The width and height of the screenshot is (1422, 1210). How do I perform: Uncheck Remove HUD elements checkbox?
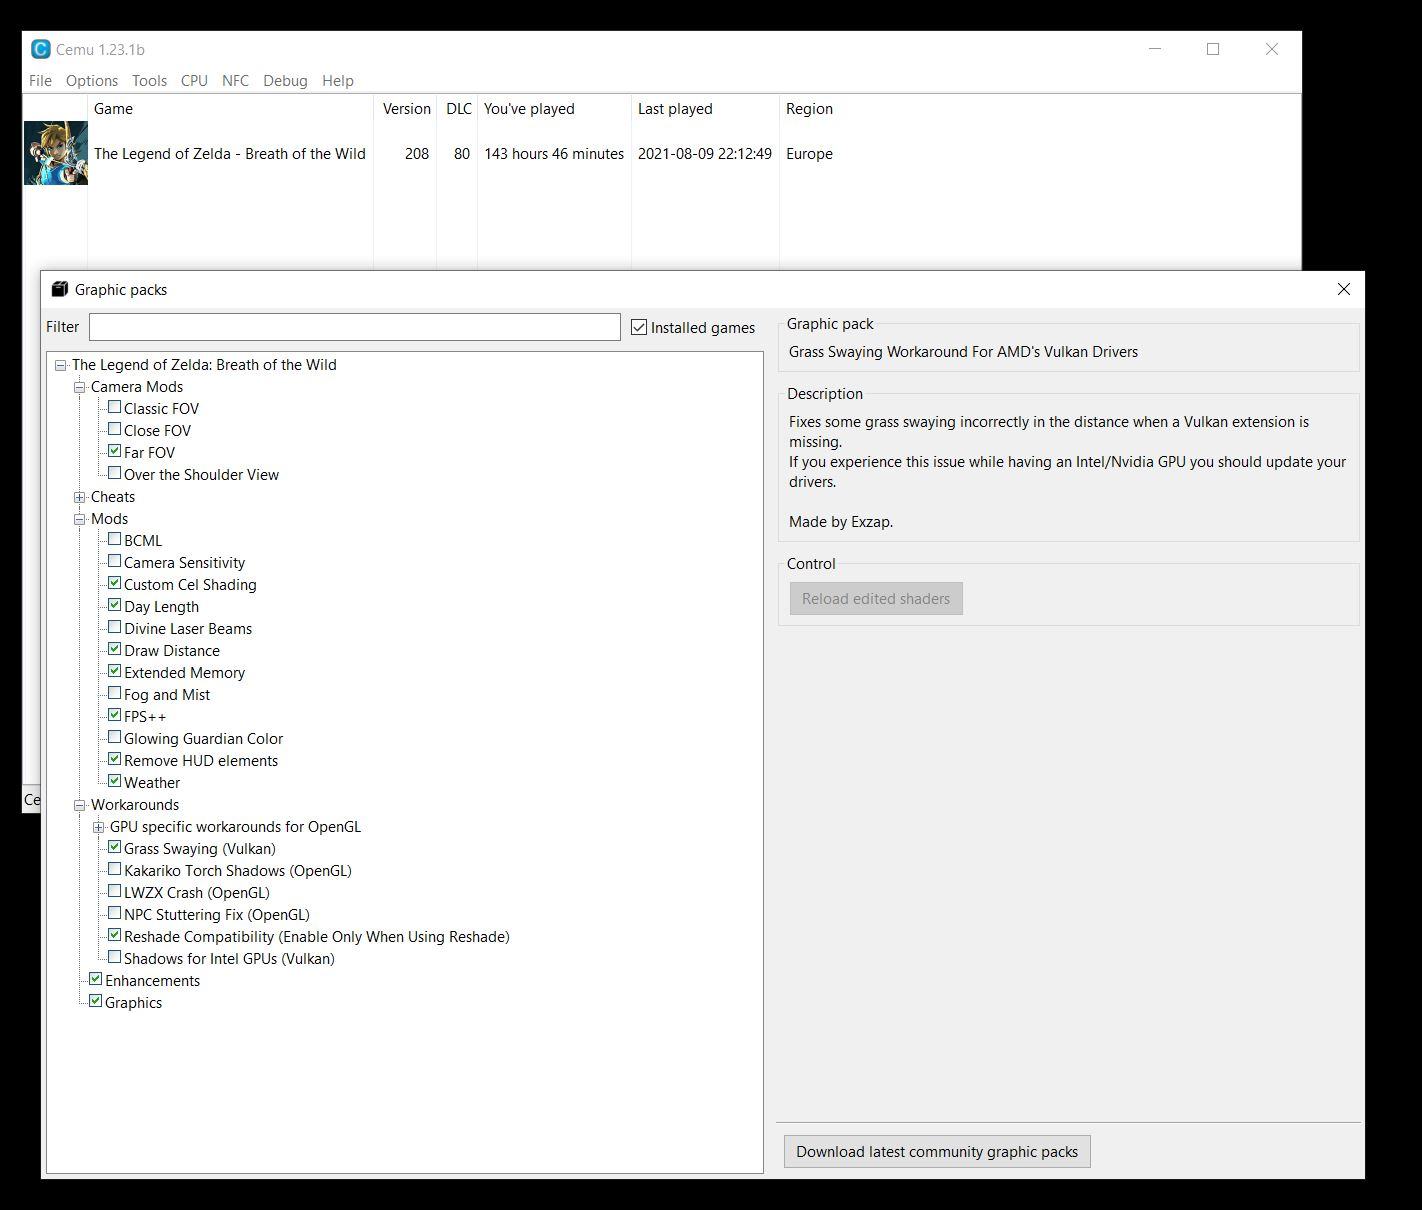click(x=114, y=759)
